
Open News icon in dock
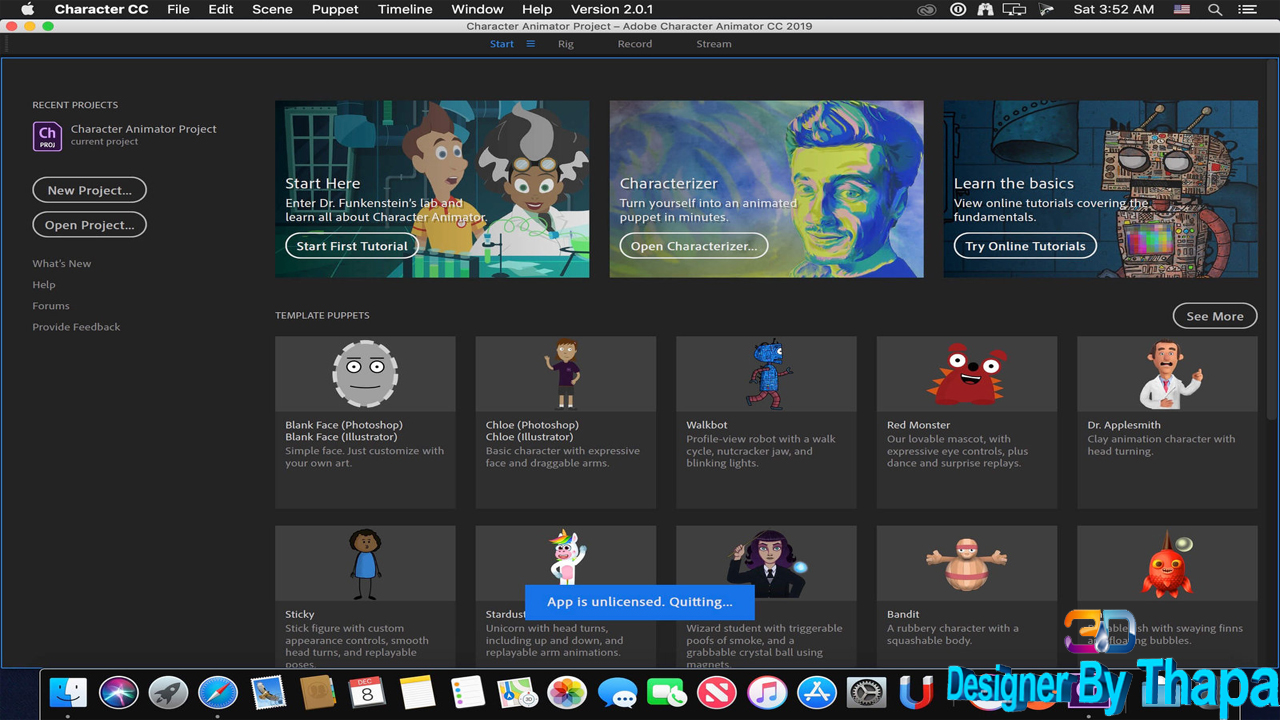pos(717,692)
